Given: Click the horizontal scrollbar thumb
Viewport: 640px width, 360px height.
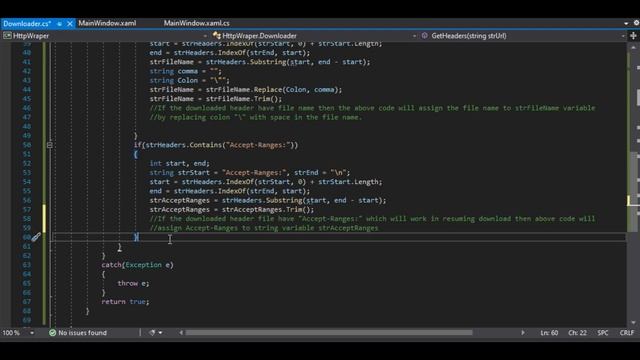Looking at the screenshot, I should tap(329, 333).
